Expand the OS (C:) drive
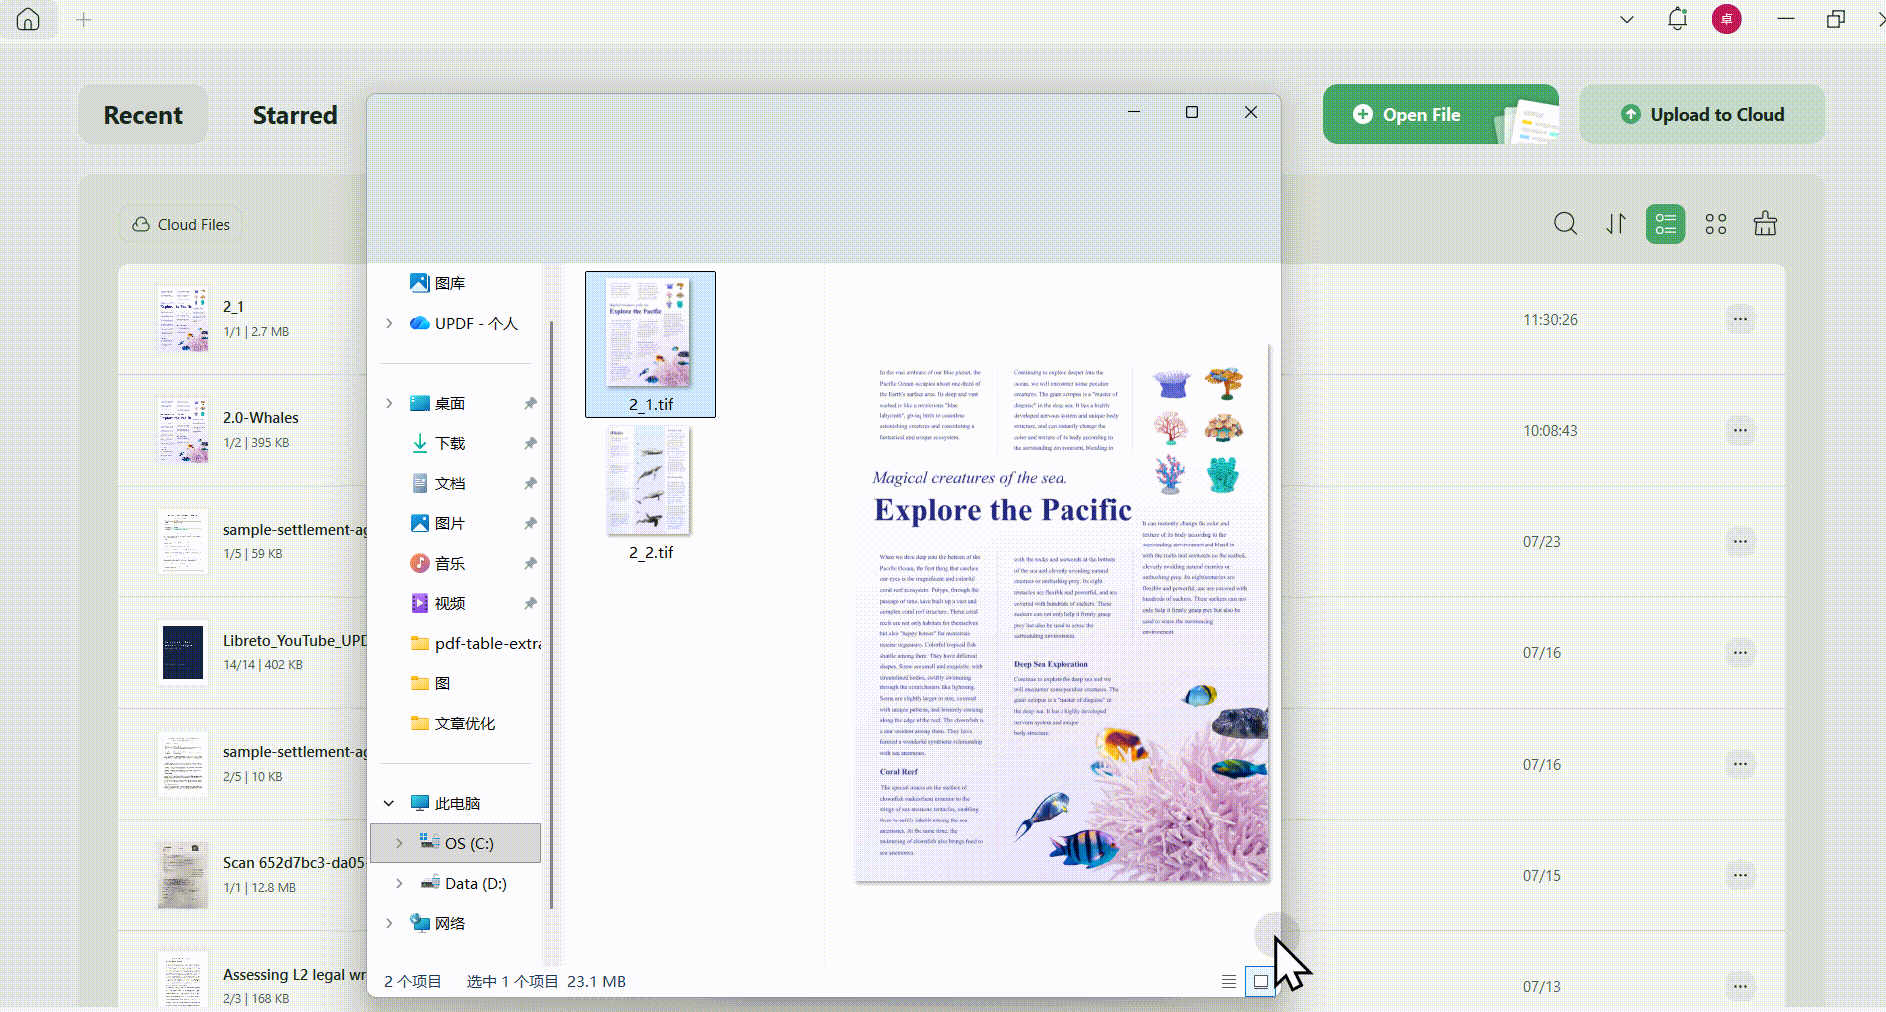1886x1012 pixels. point(399,843)
